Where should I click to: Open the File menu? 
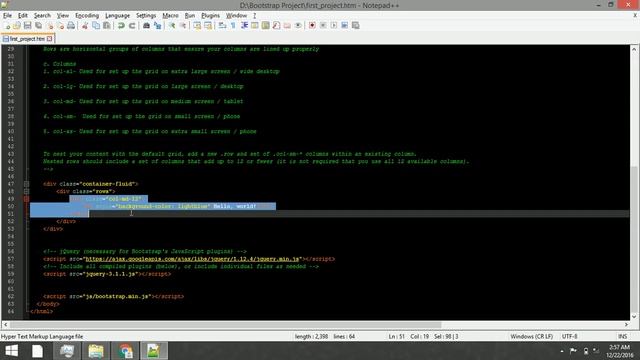coord(7,16)
